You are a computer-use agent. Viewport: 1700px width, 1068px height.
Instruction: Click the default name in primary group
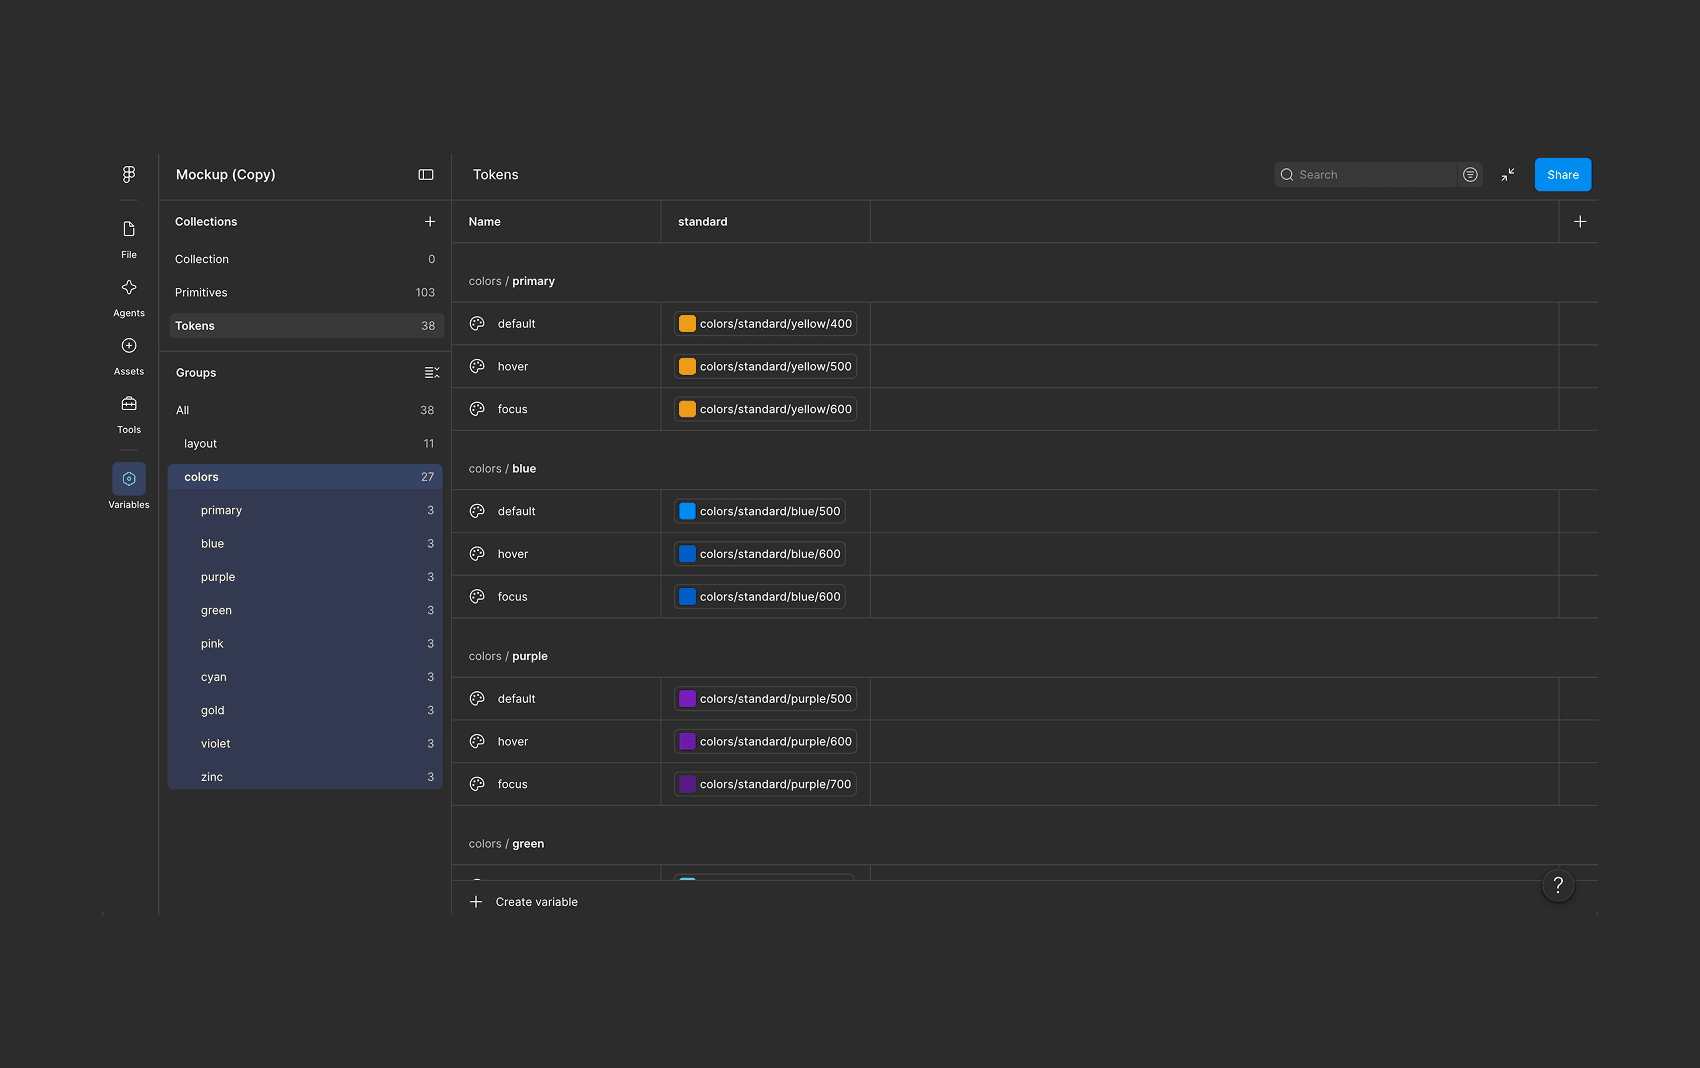tap(517, 323)
